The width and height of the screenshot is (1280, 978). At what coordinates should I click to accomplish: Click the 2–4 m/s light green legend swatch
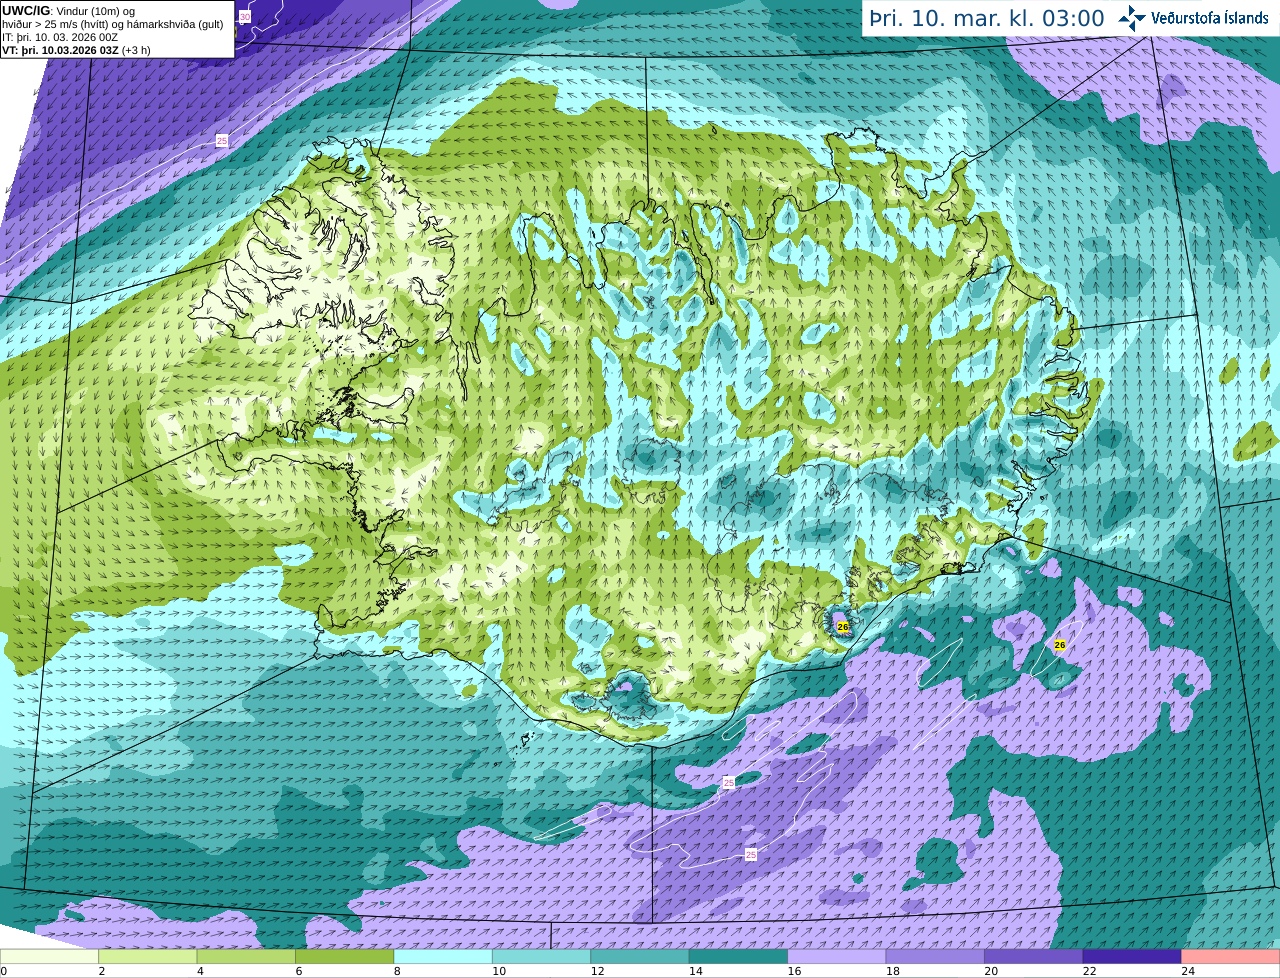coord(148,957)
